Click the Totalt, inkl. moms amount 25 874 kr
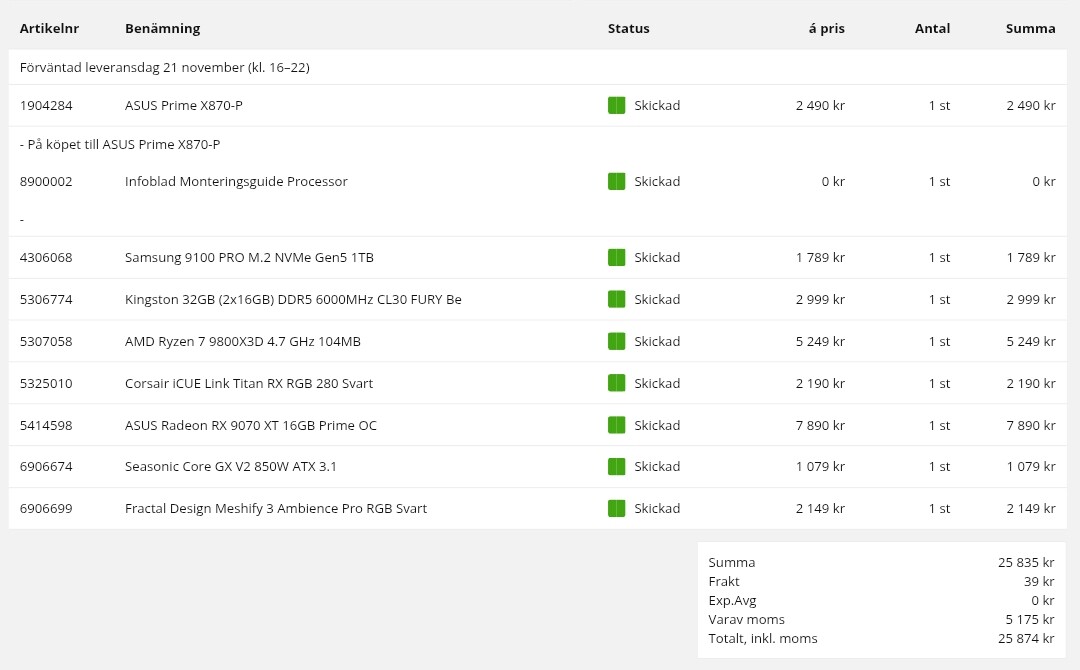Screen dimensions: 1080x670 pyautogui.click(x=1026, y=638)
